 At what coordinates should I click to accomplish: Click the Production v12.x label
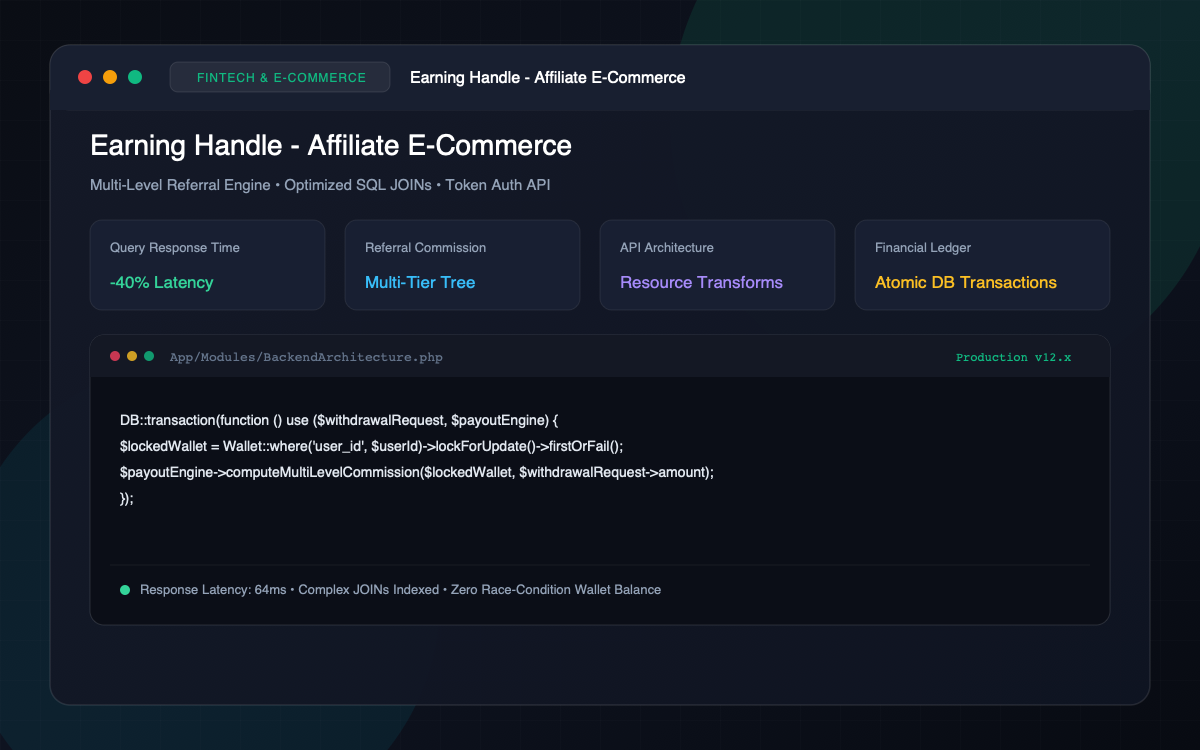(x=1013, y=357)
